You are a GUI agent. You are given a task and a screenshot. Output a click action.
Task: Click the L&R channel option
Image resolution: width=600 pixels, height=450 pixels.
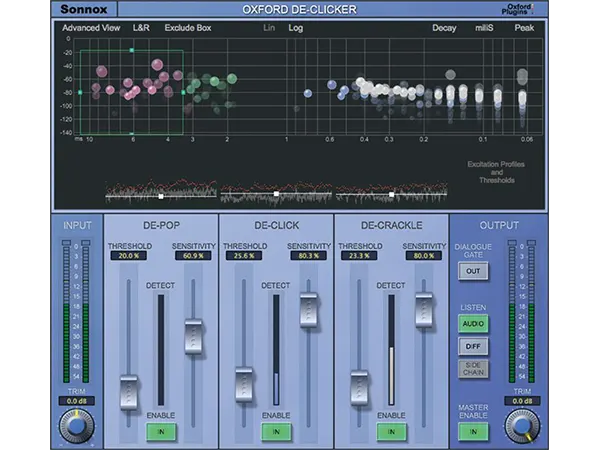[141, 28]
